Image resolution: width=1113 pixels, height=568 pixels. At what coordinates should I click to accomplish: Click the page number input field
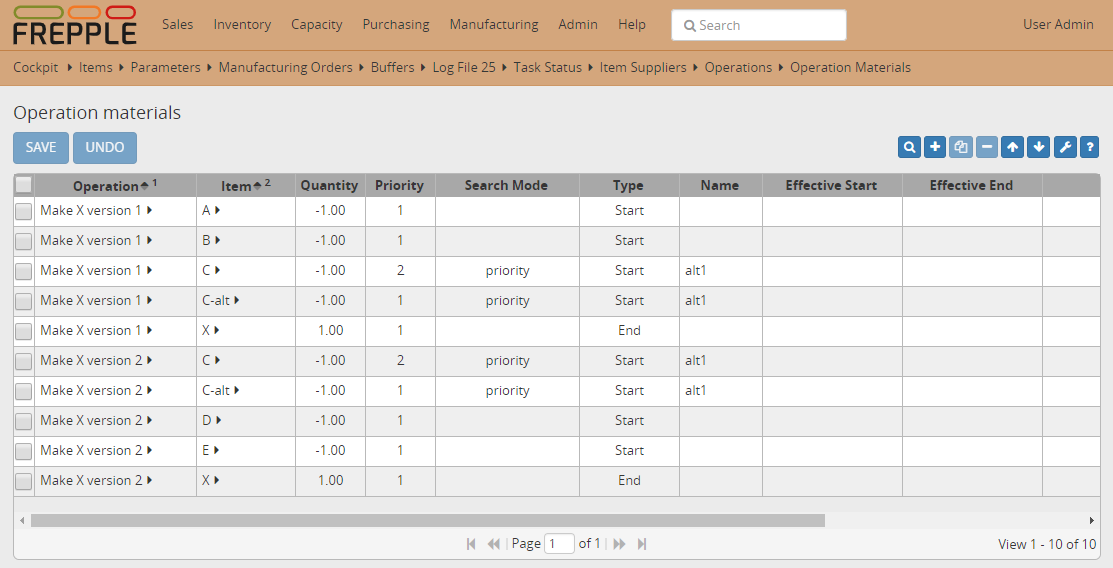[559, 544]
